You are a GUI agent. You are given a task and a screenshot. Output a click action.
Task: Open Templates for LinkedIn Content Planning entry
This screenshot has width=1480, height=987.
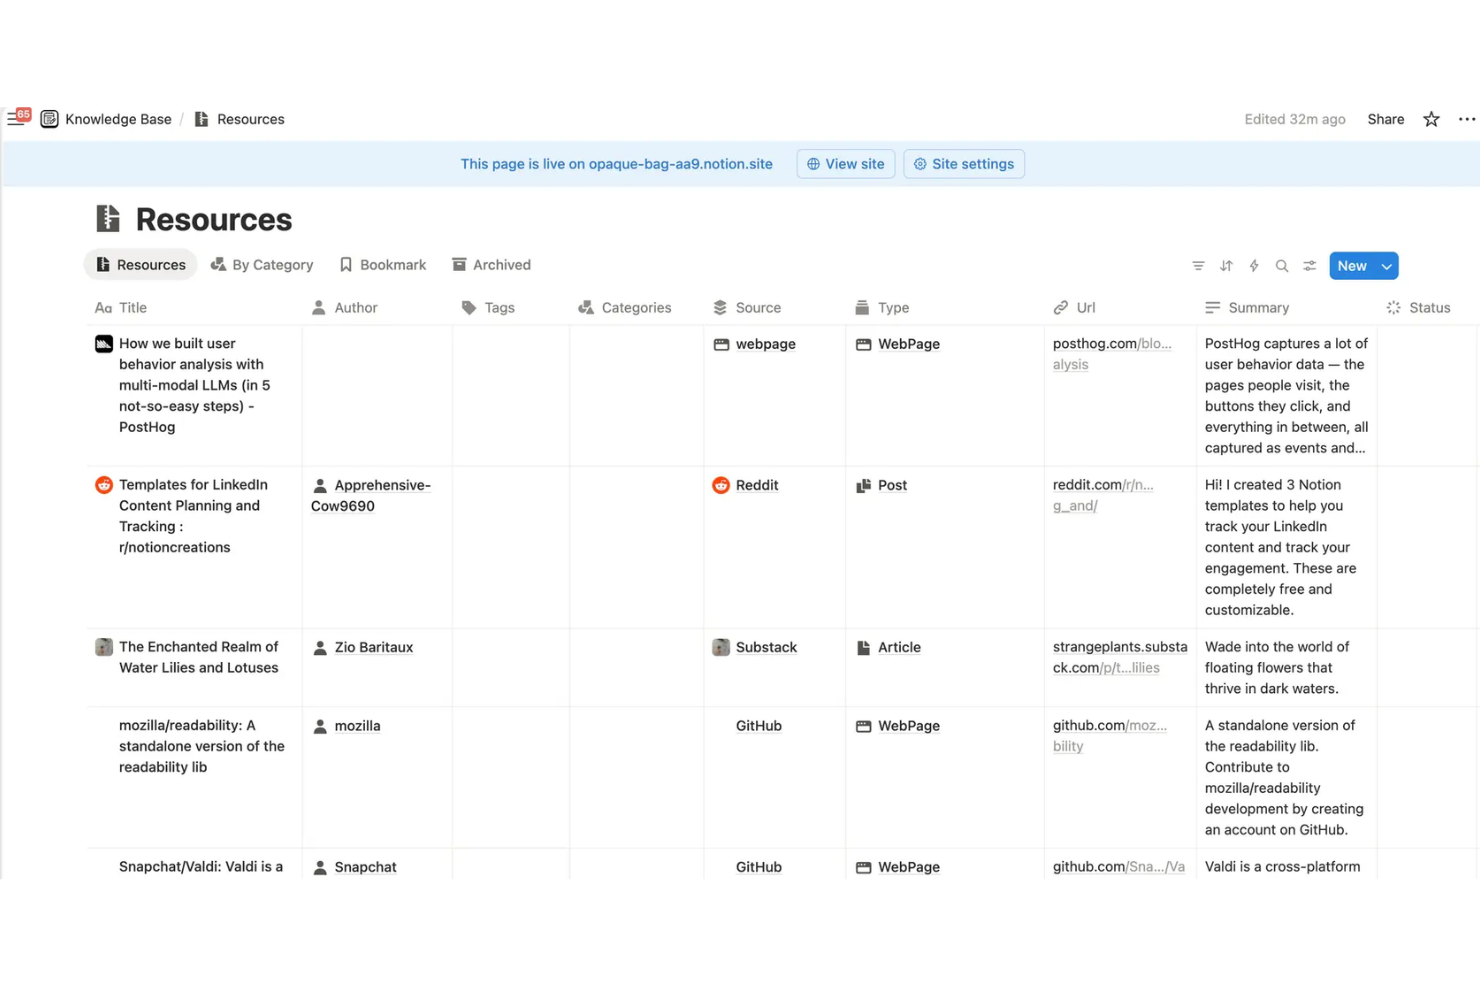click(193, 516)
